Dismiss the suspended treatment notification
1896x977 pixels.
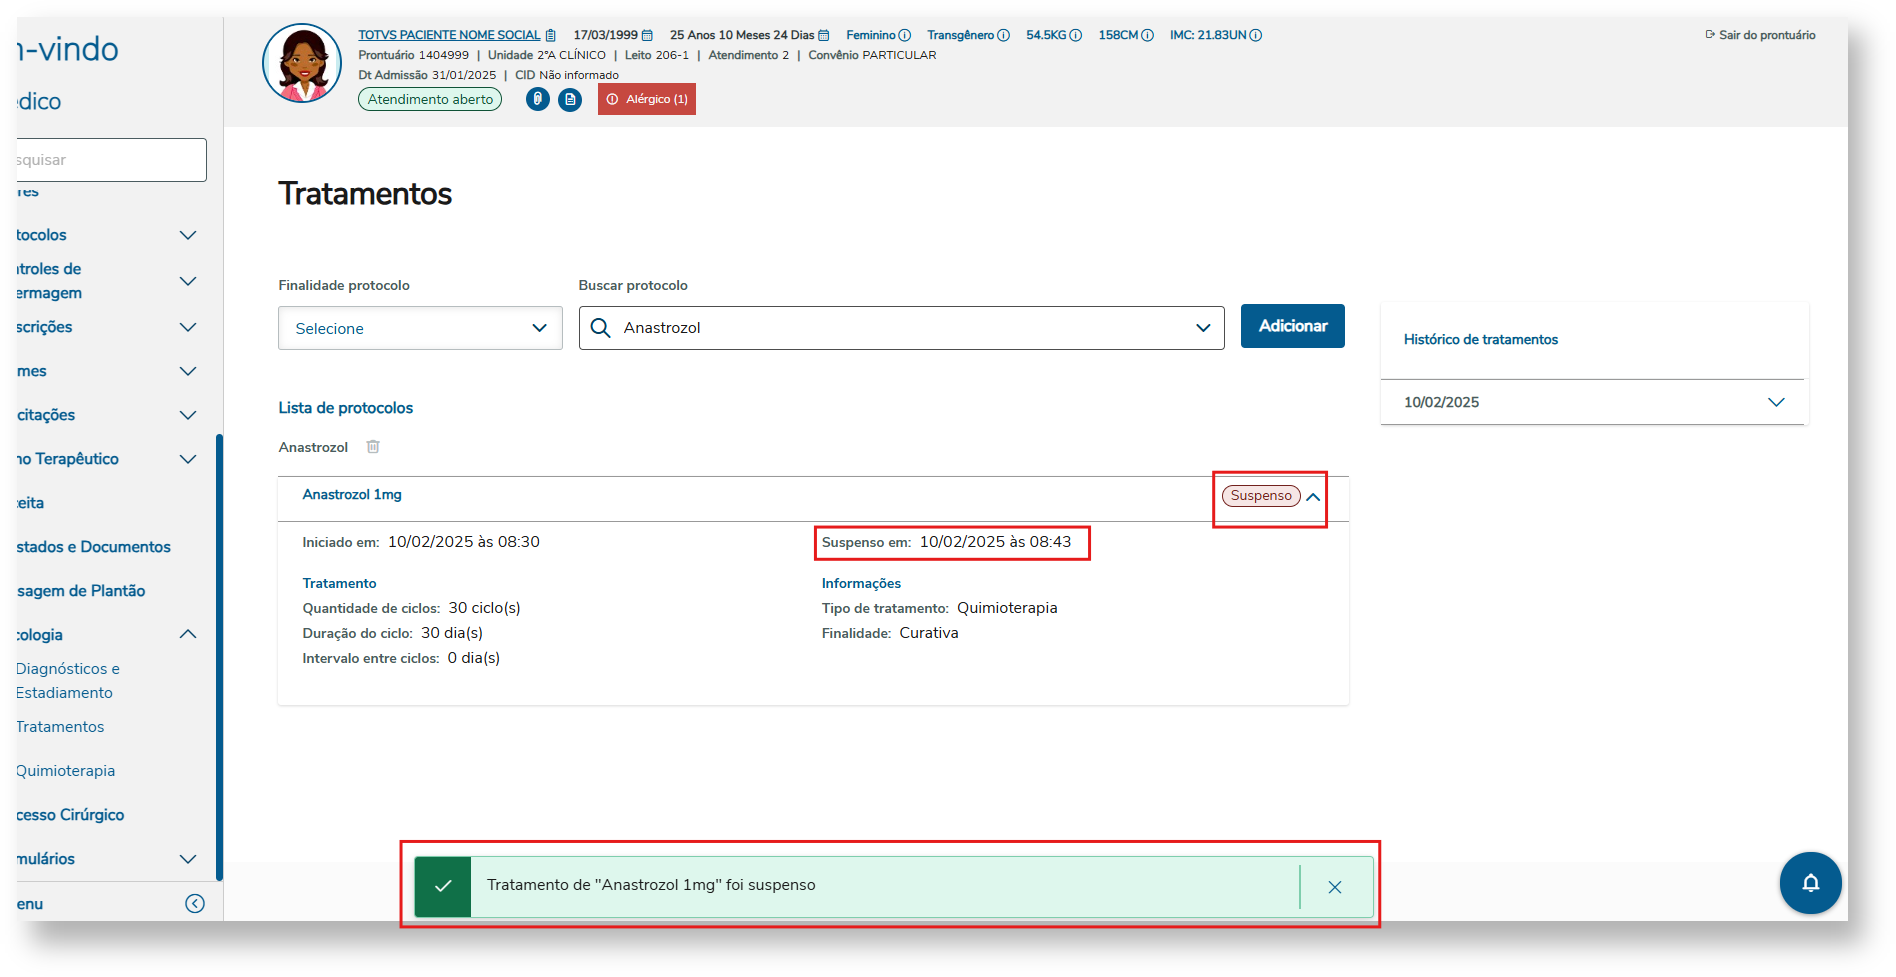[1334, 887]
